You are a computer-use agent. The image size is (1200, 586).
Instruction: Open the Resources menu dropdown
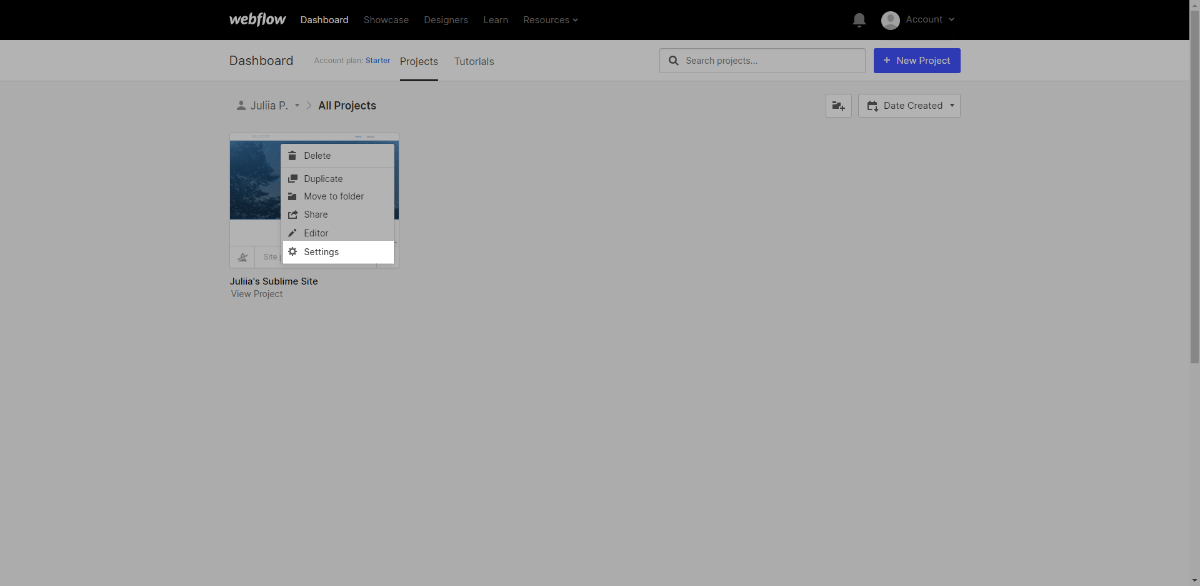[550, 20]
